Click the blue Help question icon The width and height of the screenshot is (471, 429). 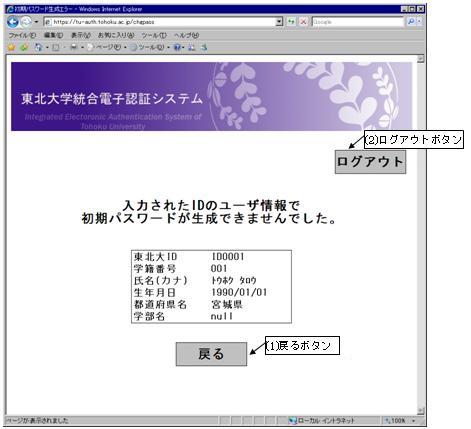point(177,48)
